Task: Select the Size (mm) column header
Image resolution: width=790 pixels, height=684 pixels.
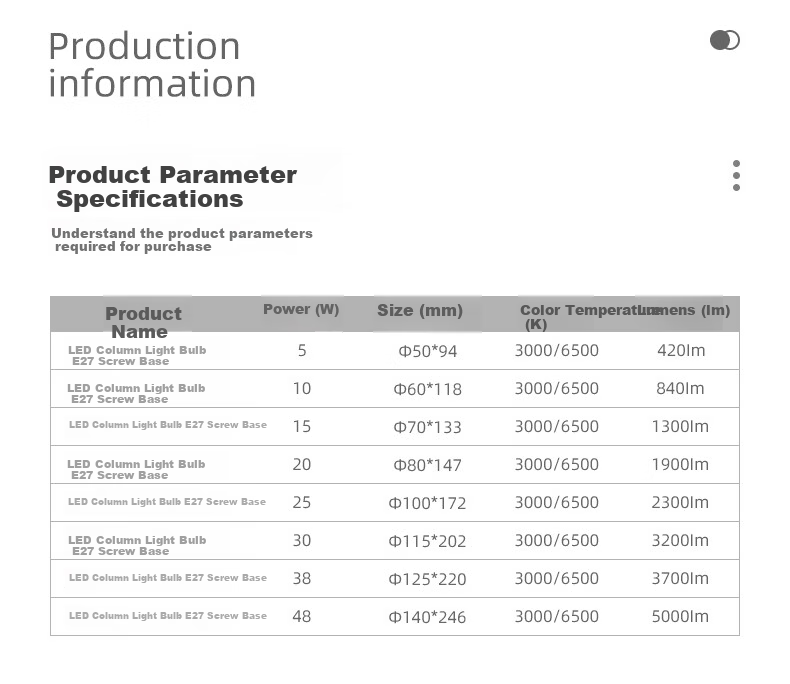Action: coord(420,310)
